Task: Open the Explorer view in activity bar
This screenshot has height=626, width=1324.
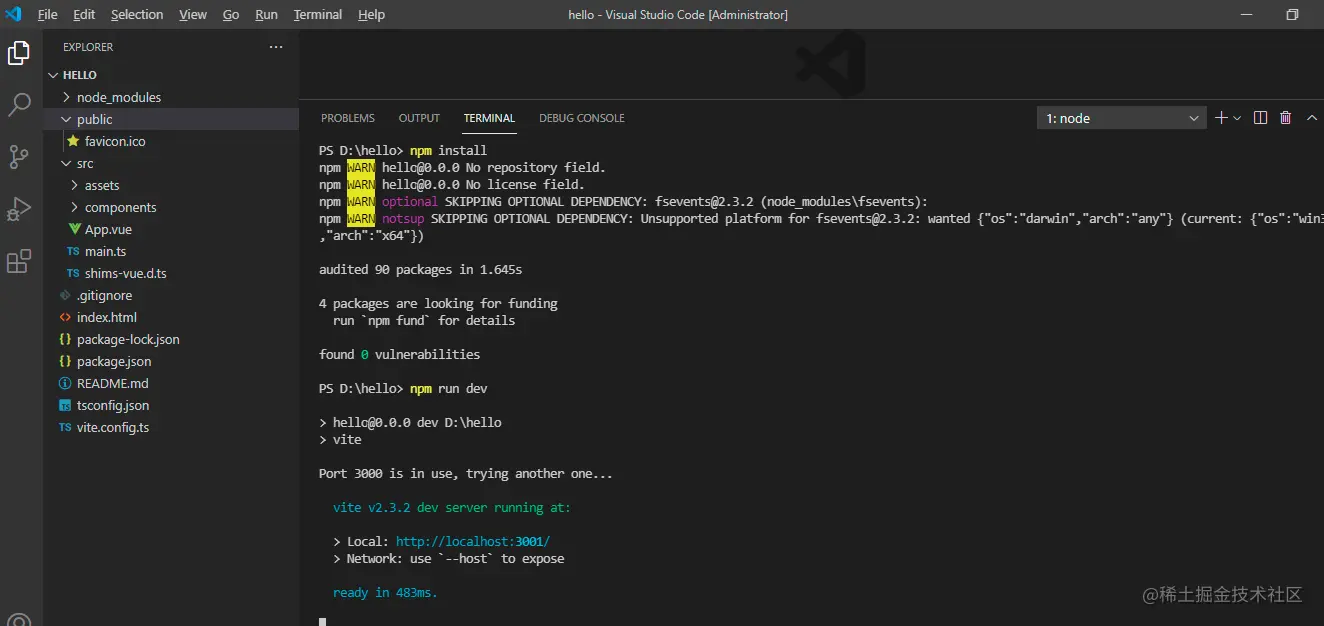Action: click(19, 53)
